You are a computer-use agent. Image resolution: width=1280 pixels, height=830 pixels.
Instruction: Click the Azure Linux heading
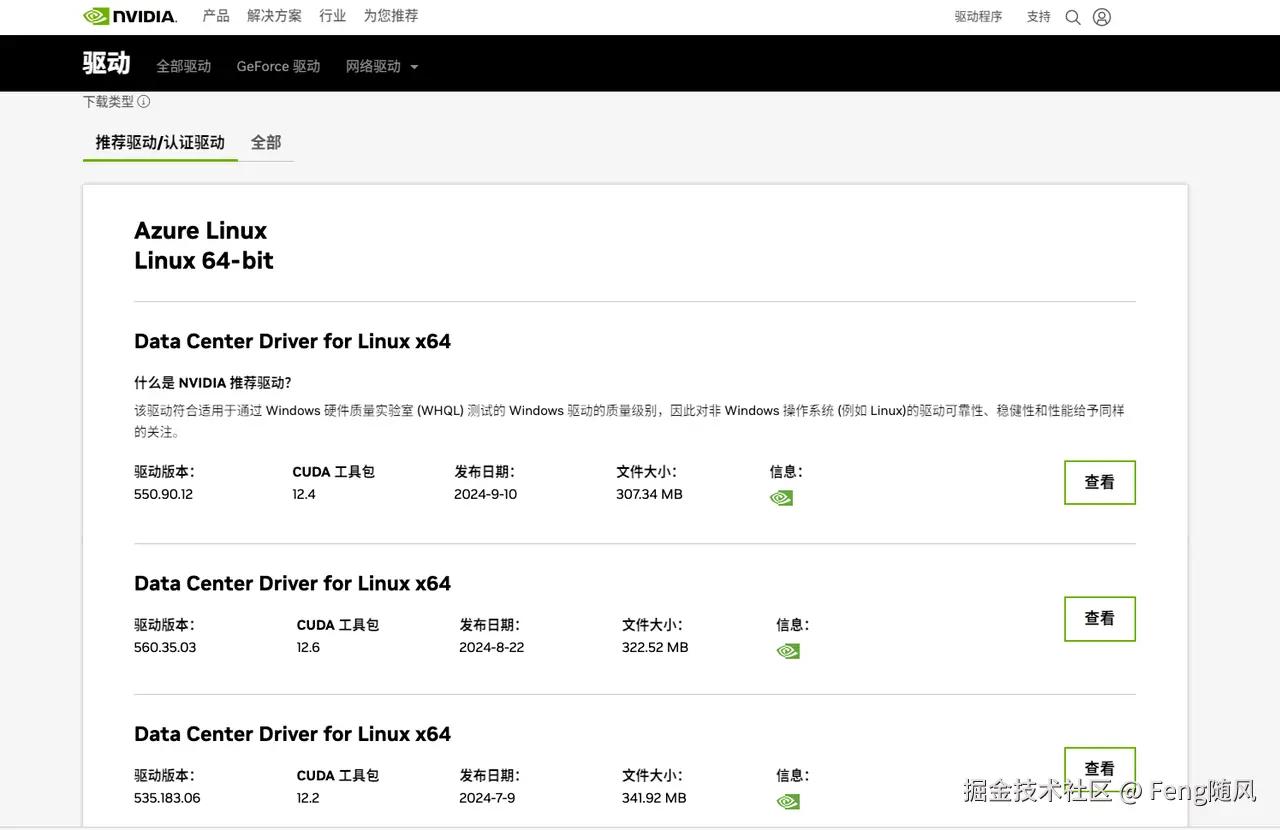click(x=201, y=231)
